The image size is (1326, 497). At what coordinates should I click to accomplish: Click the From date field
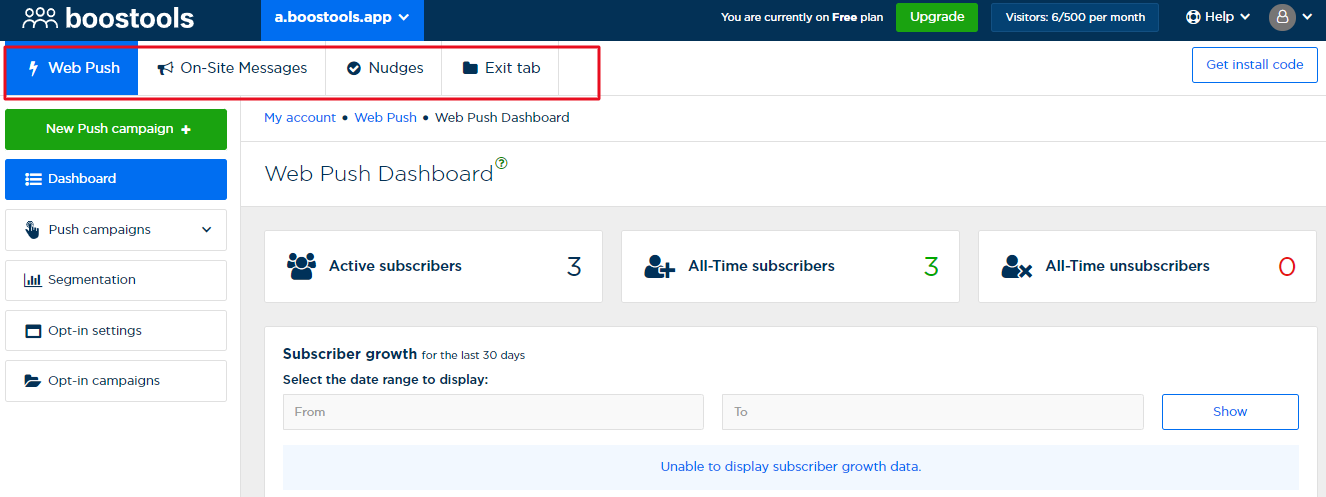493,412
